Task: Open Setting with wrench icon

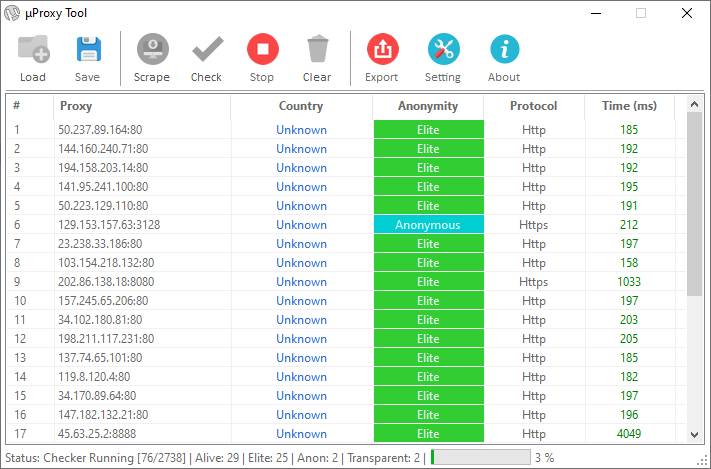Action: [443, 49]
